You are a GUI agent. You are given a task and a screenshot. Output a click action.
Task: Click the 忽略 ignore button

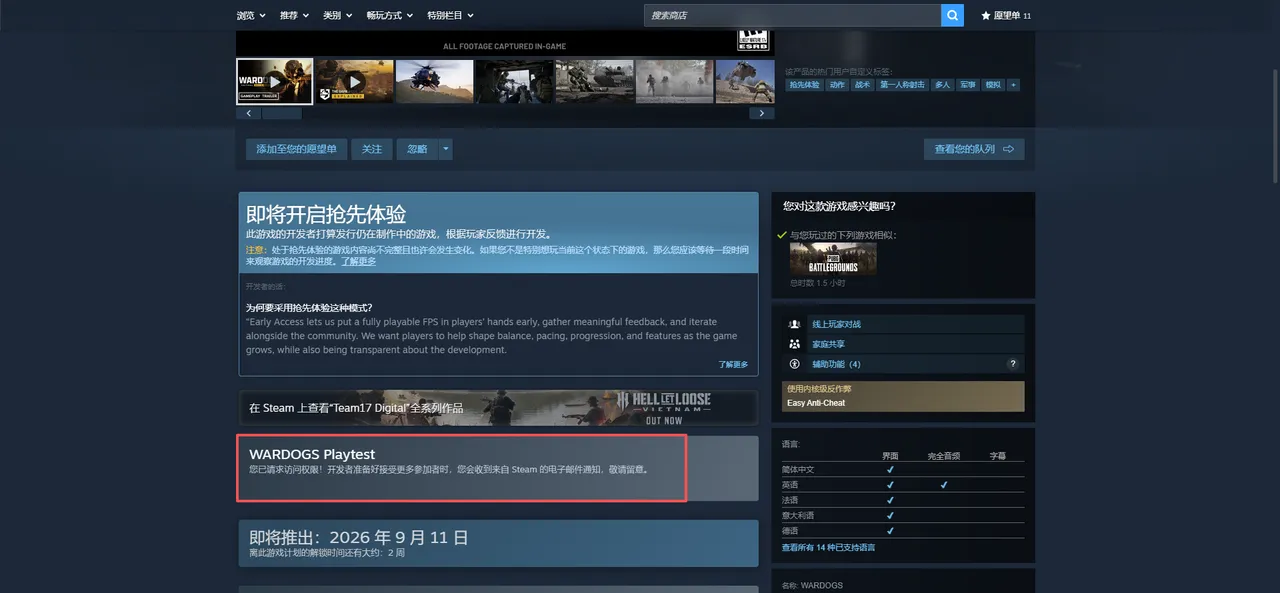(x=418, y=149)
